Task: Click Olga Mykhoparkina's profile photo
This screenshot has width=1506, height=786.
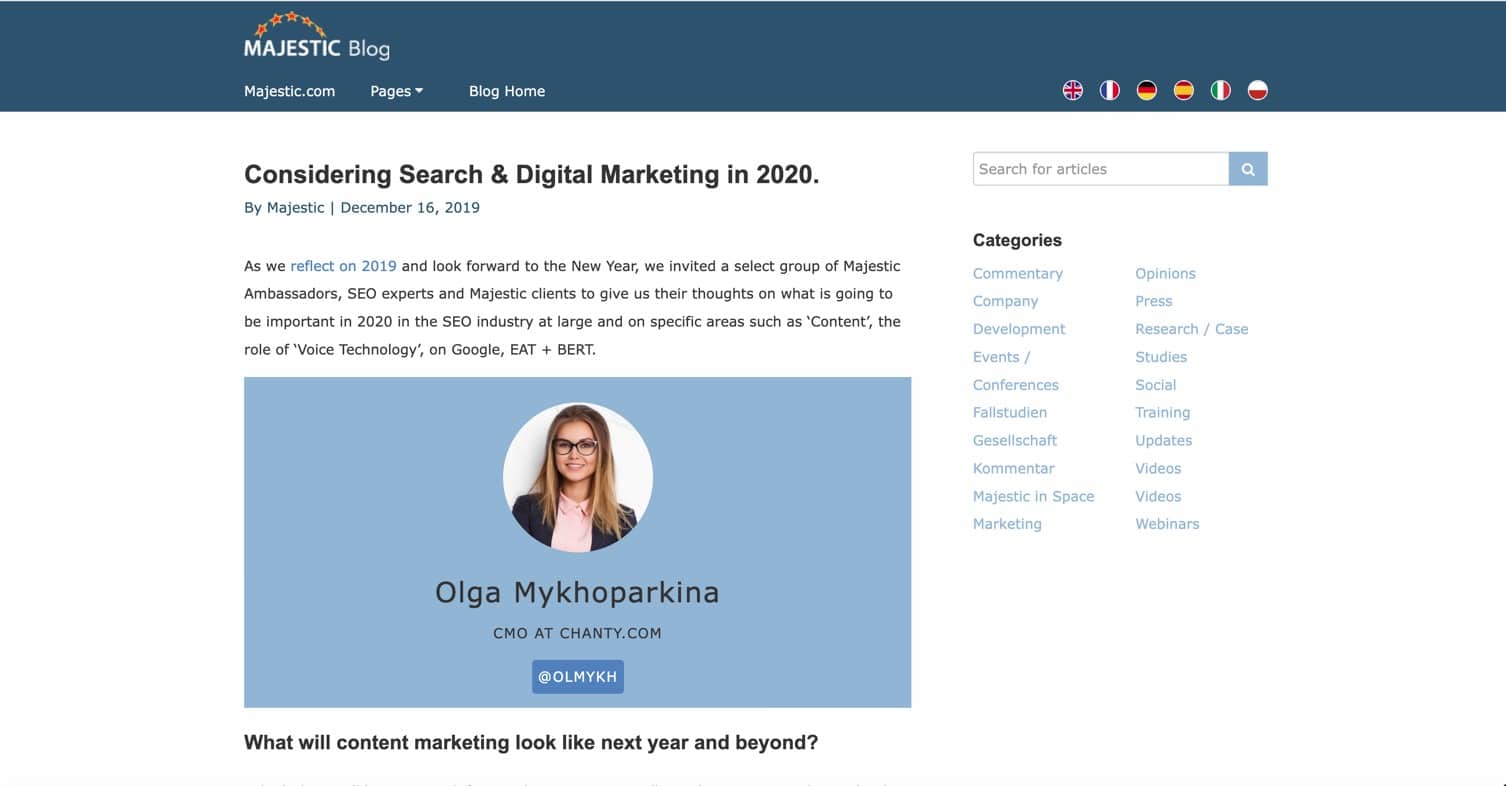Action: 578,478
